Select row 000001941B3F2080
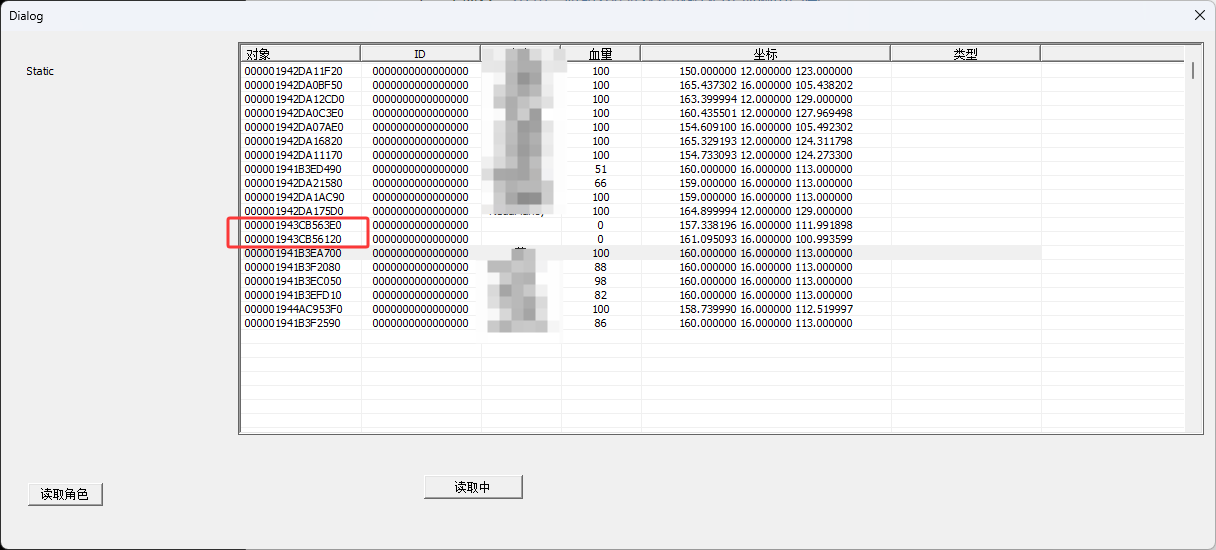1216x550 pixels. 641,267
